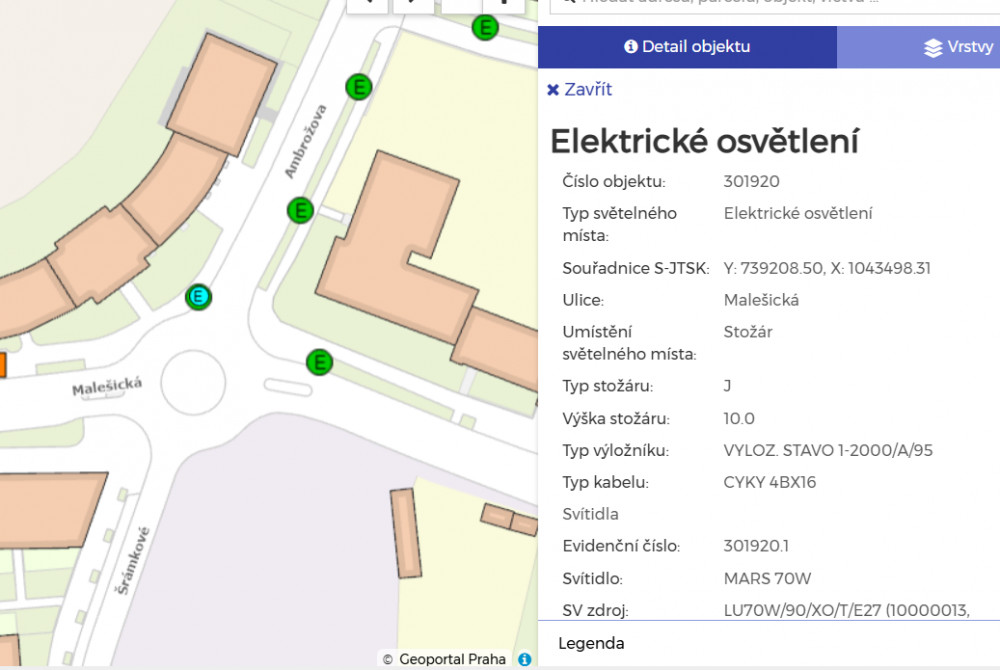Click the object number value 301920
1000x670 pixels.
pos(751,181)
